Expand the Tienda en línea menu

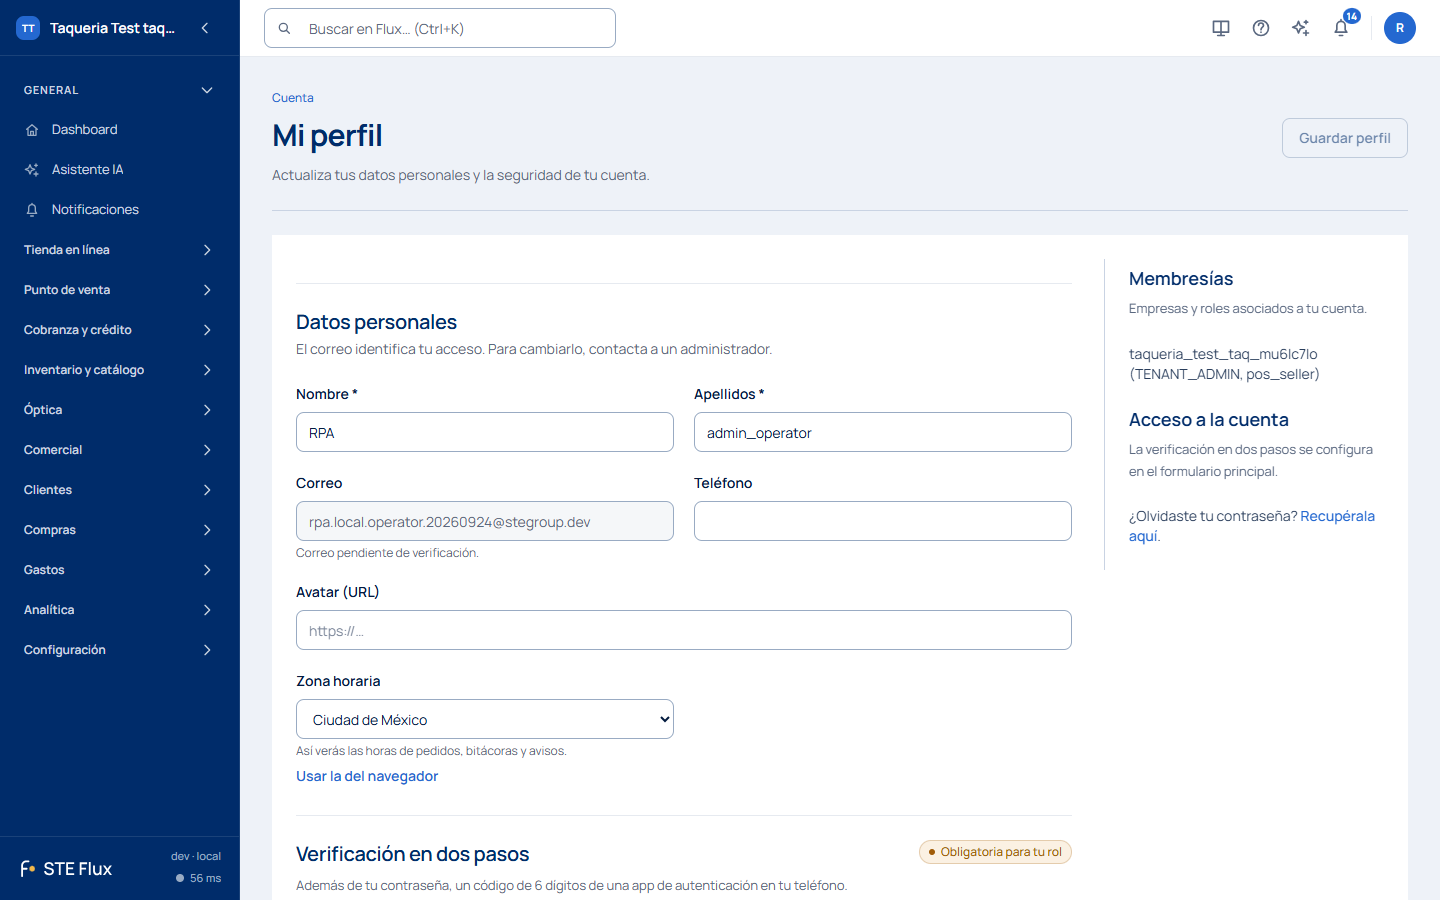coord(120,250)
